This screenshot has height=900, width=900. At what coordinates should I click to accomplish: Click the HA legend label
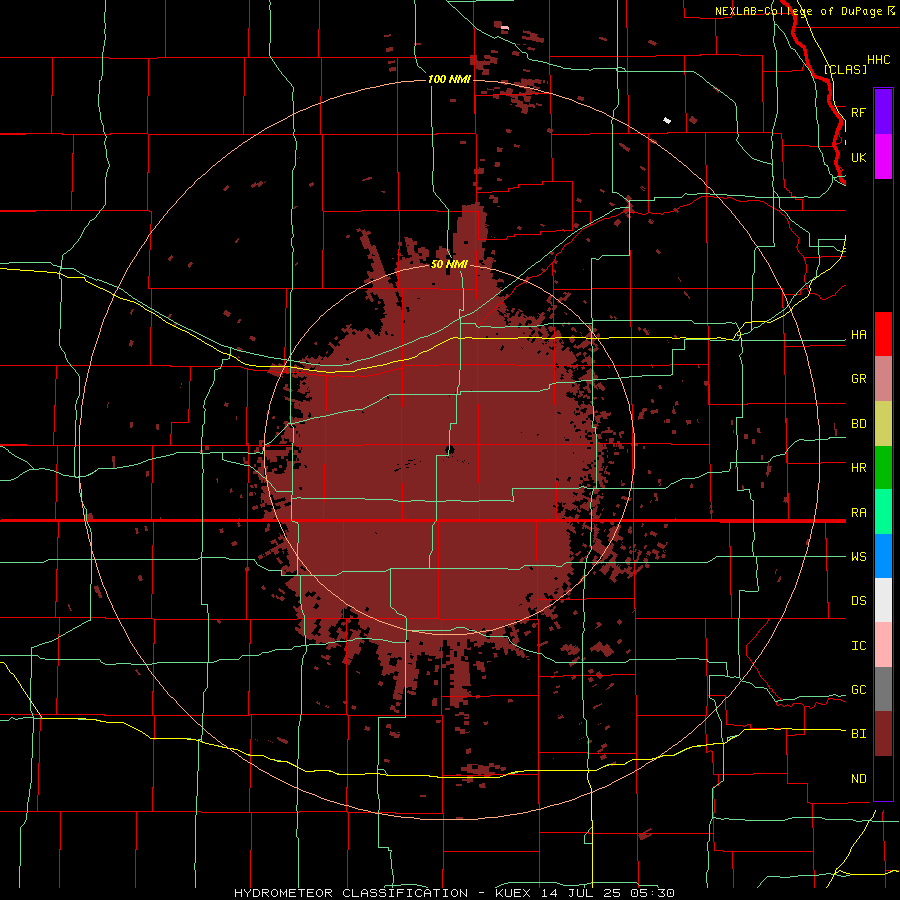[859, 335]
